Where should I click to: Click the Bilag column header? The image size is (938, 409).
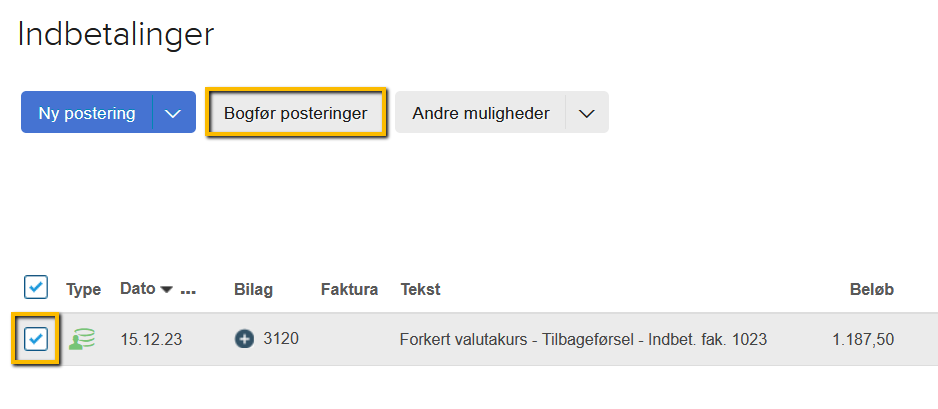click(253, 290)
